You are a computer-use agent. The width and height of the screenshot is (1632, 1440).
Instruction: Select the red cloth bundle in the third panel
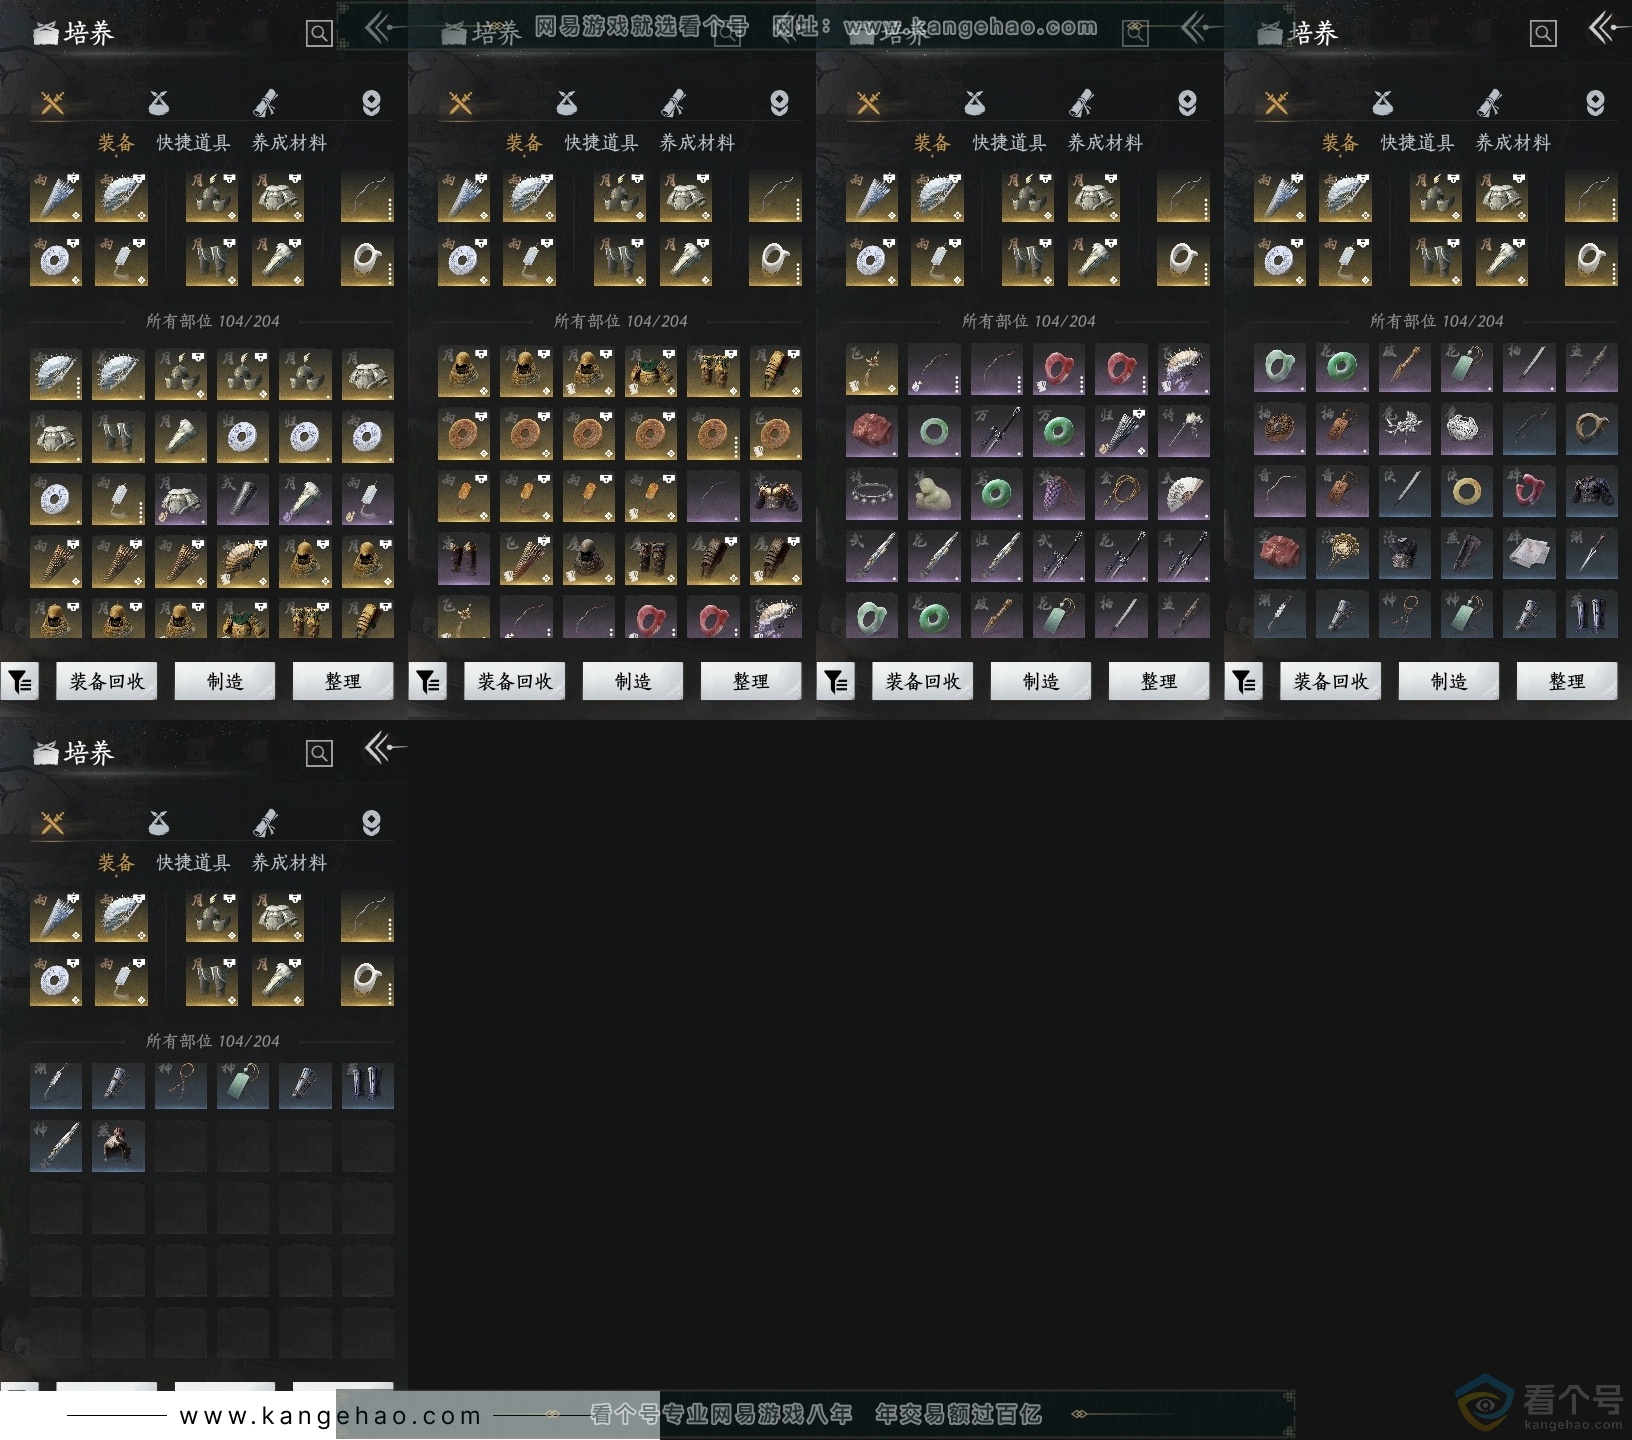(x=873, y=432)
